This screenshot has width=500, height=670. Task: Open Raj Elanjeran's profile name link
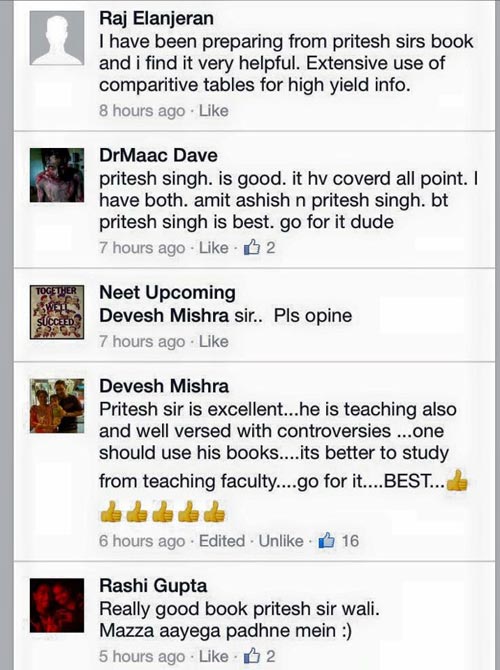156,18
